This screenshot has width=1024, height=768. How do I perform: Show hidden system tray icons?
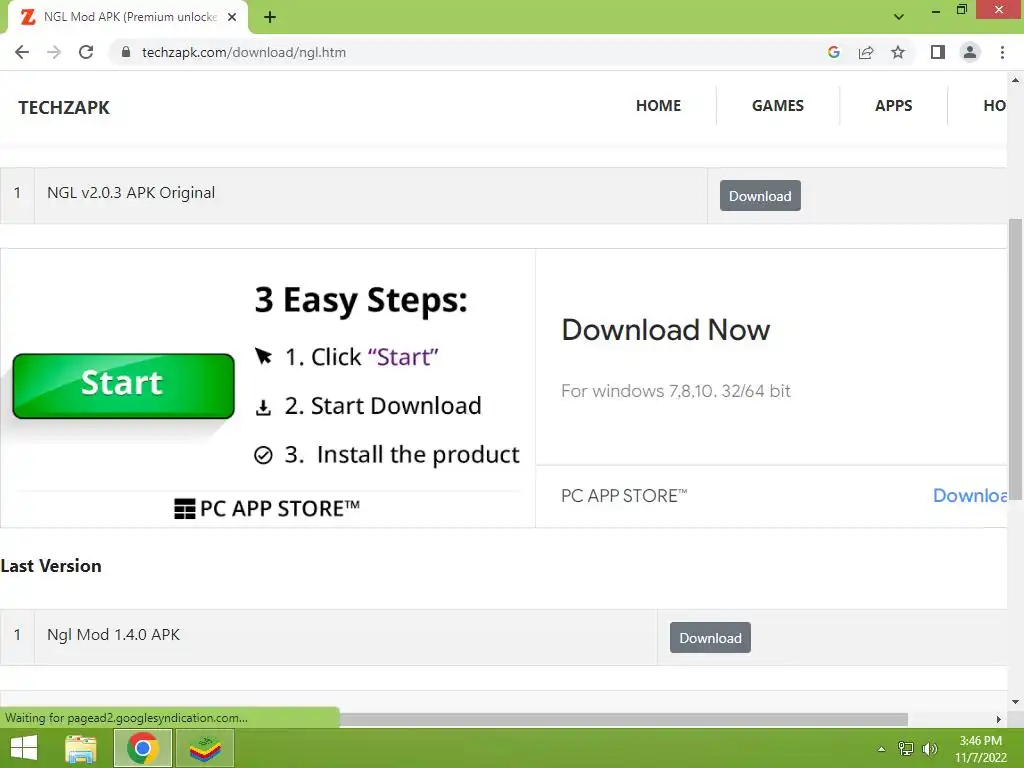[x=882, y=749]
